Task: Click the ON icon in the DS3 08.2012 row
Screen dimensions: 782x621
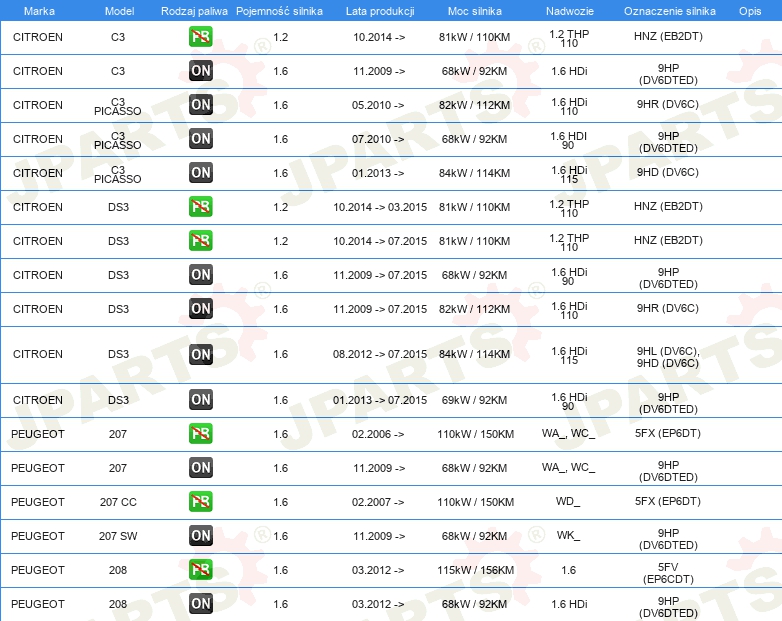Action: pos(200,354)
